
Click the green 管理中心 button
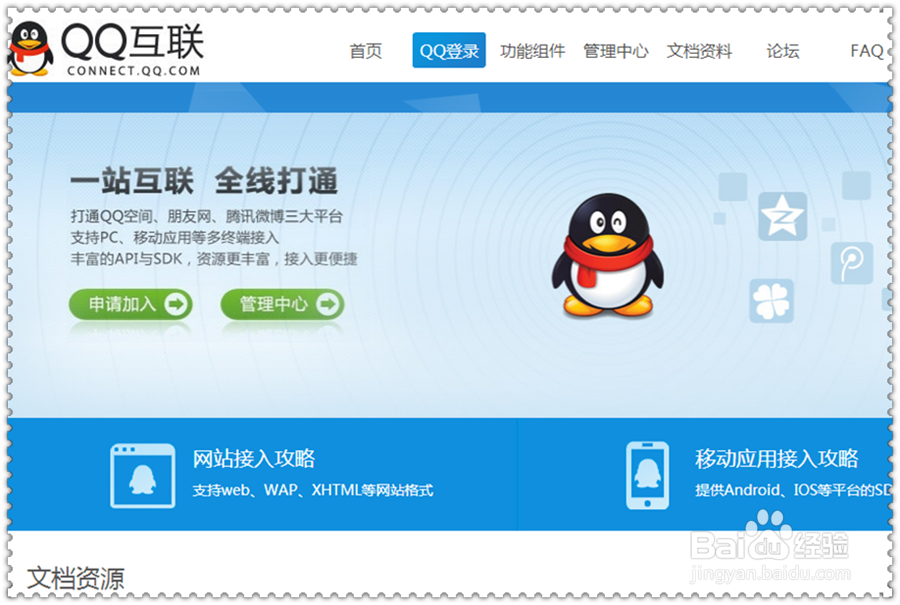(282, 304)
